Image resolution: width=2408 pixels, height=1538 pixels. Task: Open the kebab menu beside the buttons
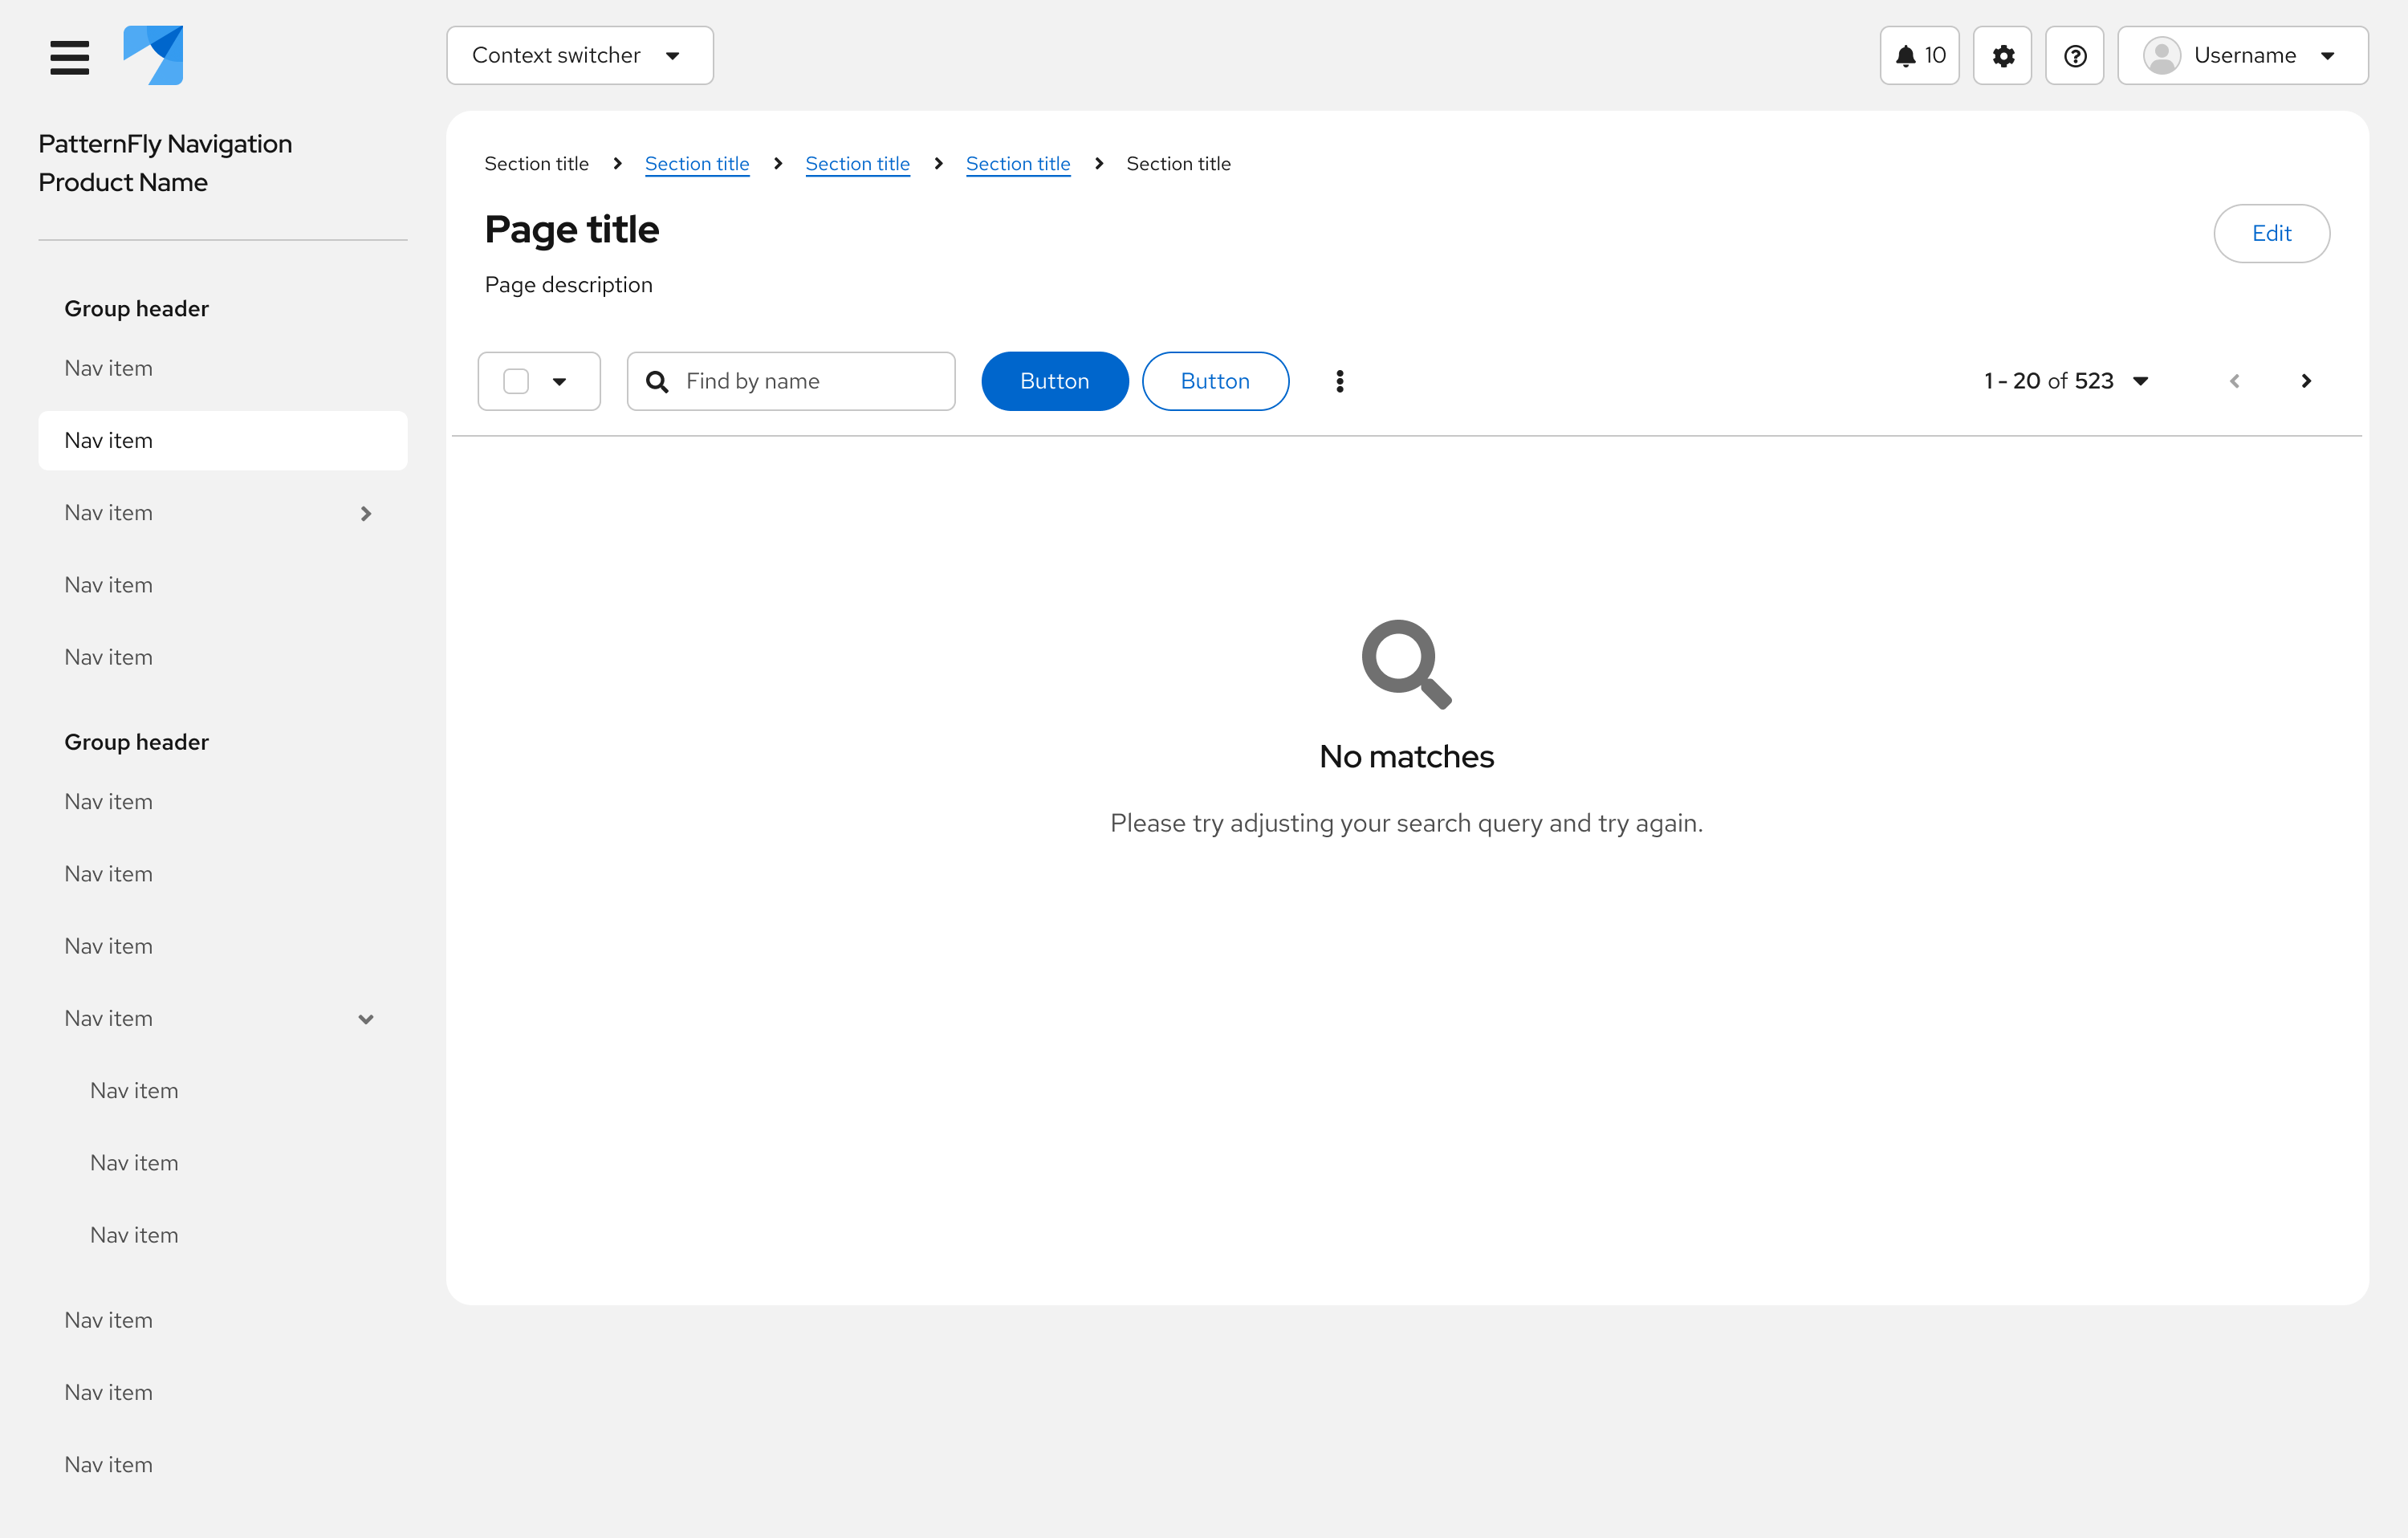[x=1339, y=380]
